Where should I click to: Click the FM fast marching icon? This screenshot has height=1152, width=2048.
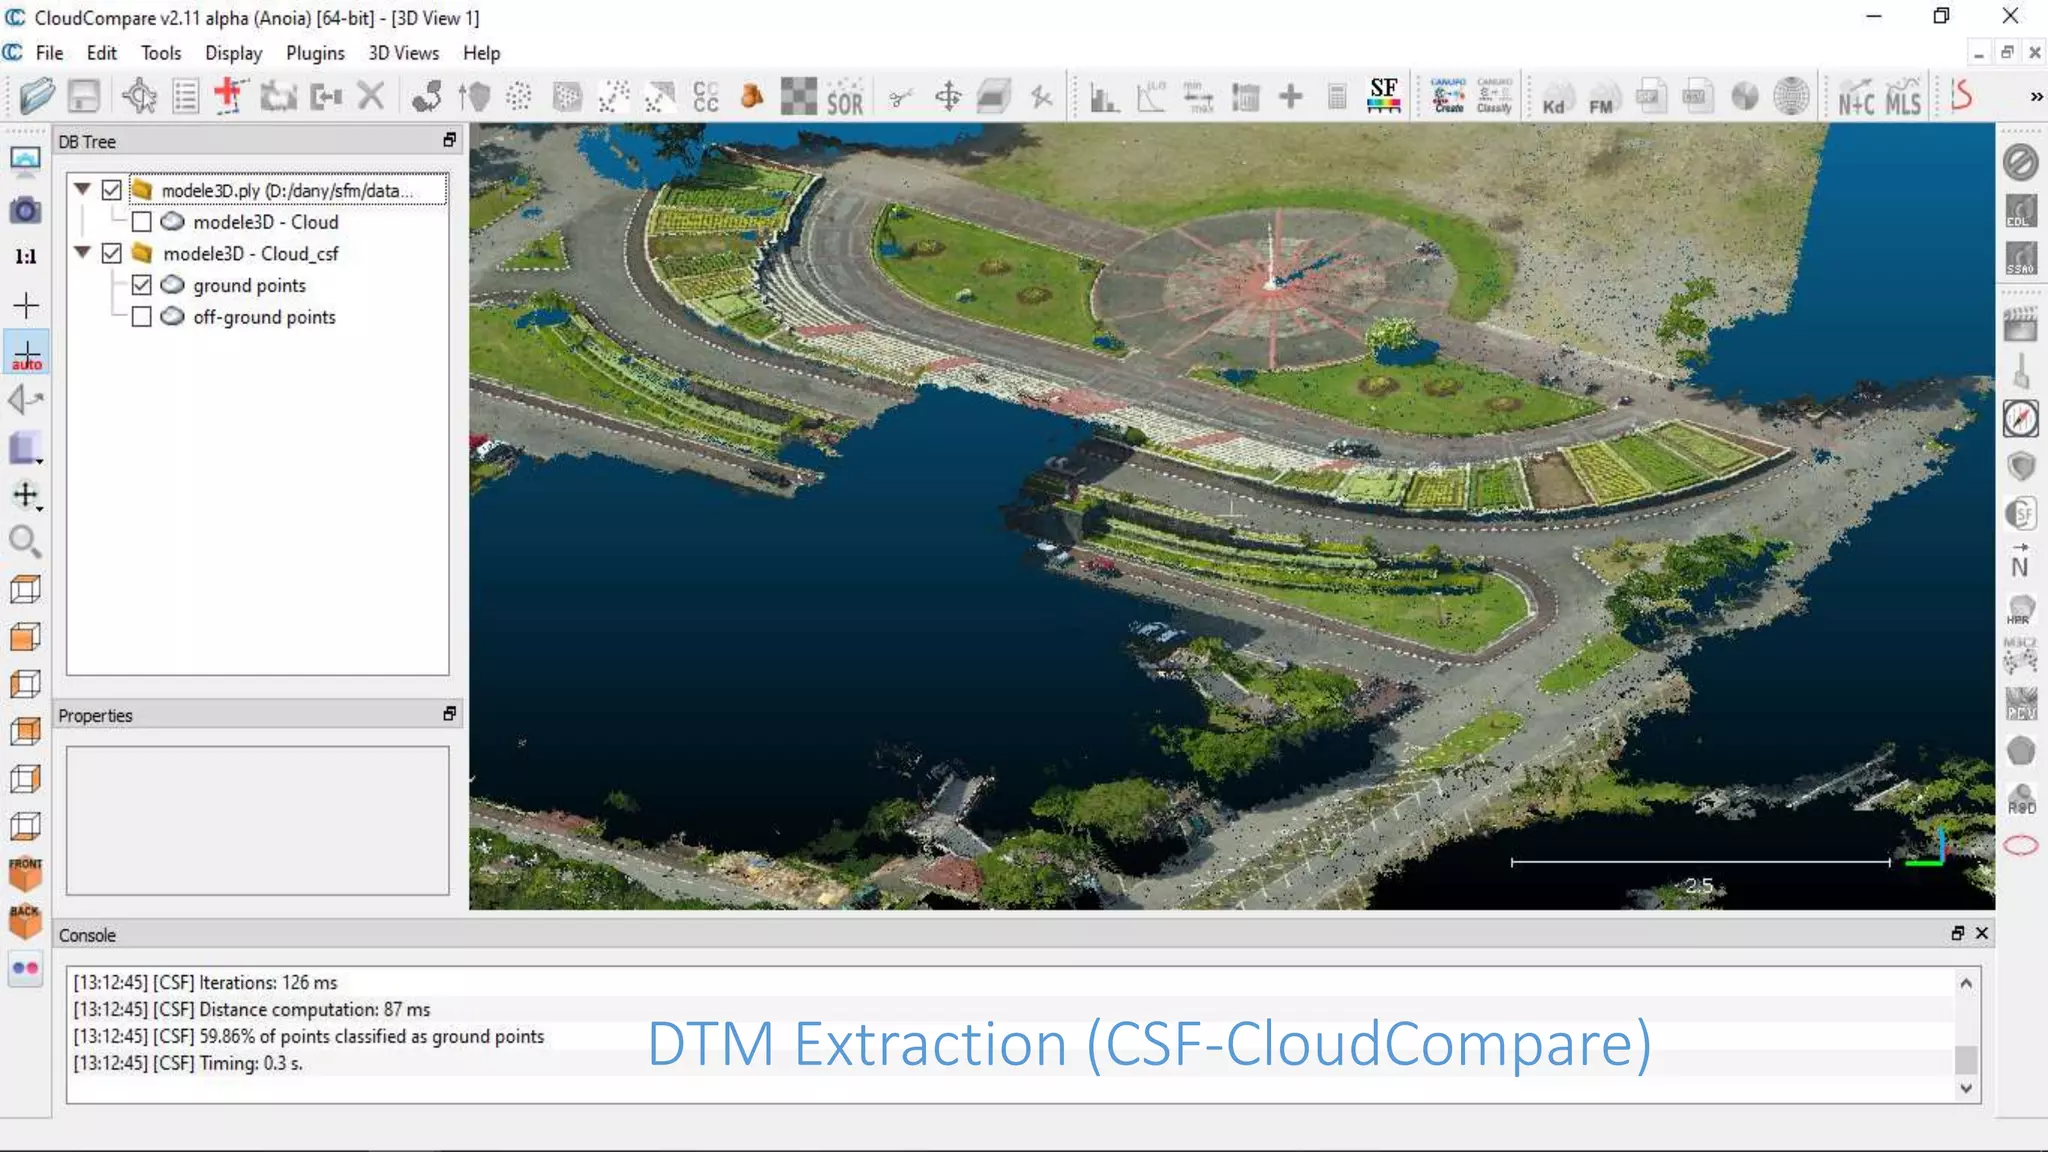tap(1601, 97)
